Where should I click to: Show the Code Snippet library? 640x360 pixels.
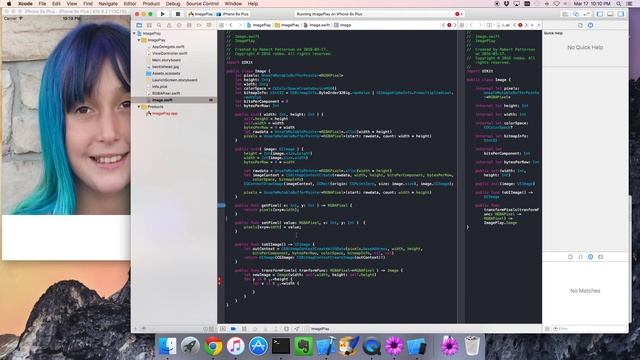[x=580, y=257]
